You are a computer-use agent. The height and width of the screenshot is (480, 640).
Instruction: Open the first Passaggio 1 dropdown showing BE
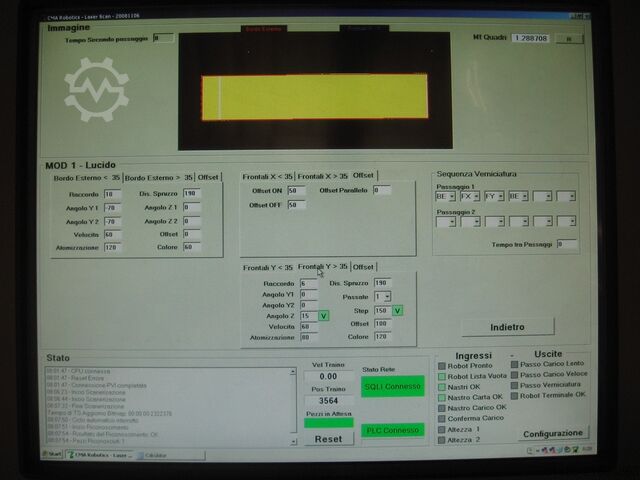pyautogui.click(x=446, y=197)
